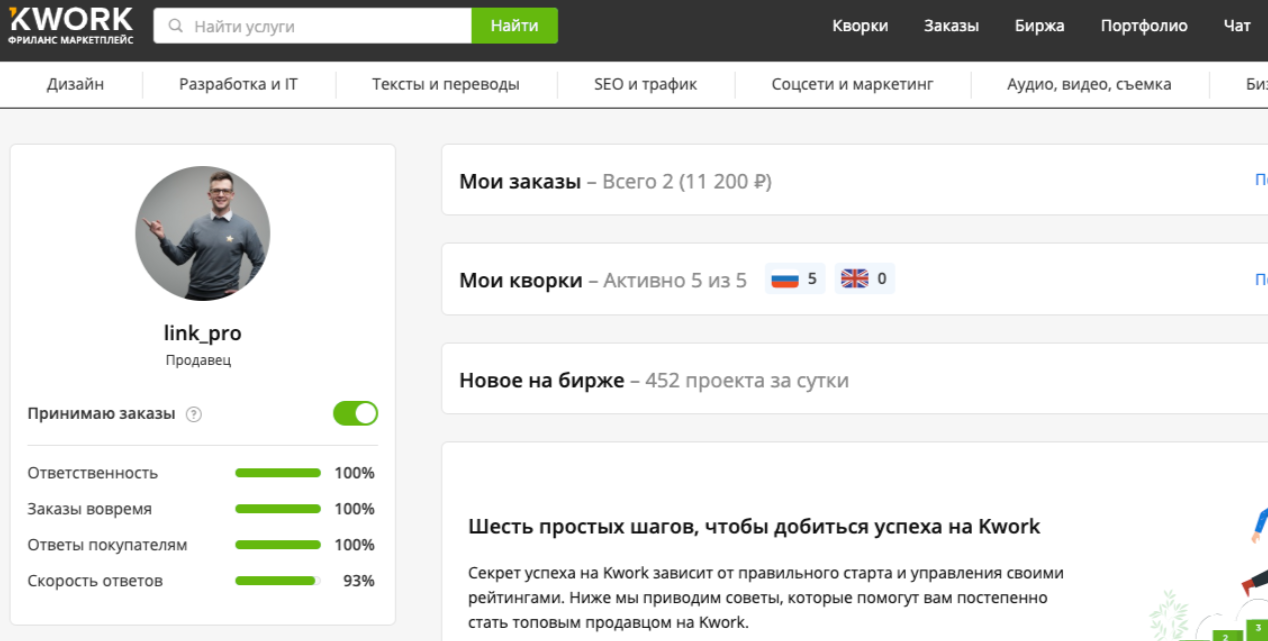Click the link_pro profile photo

pos(203,233)
